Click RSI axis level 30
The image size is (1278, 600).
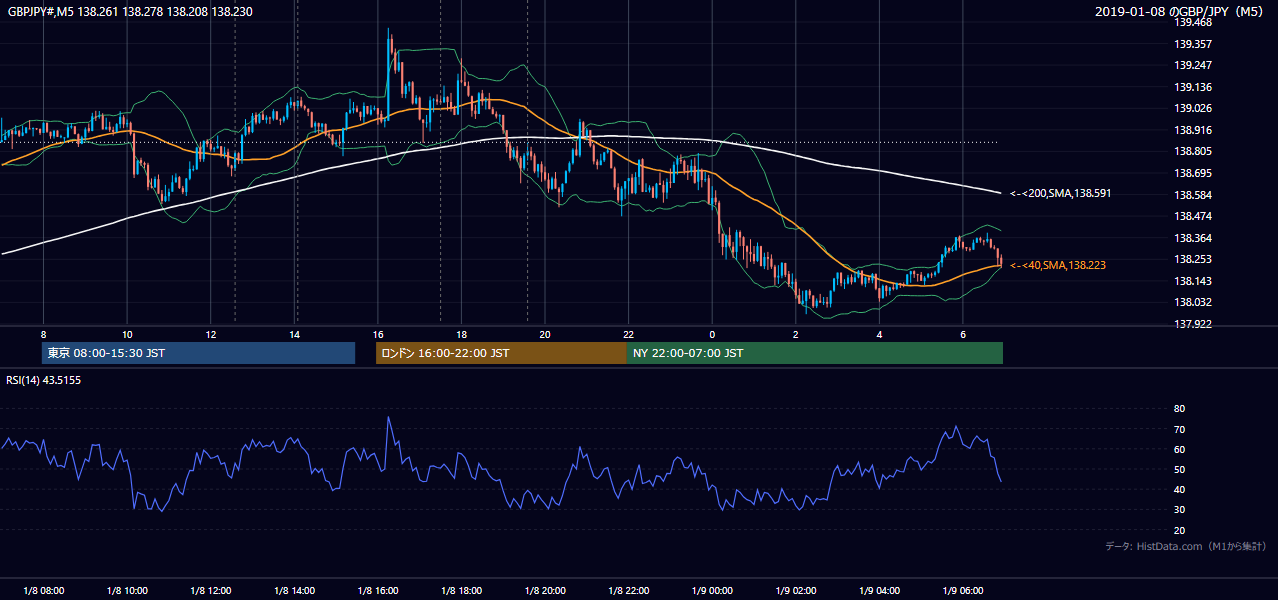pos(1179,509)
